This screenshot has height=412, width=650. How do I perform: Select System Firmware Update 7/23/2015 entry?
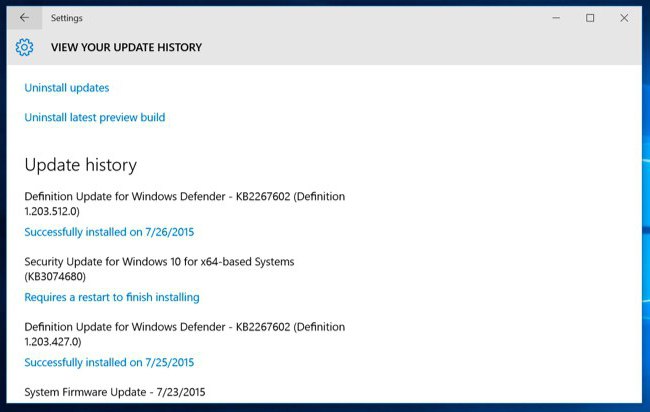tap(115, 392)
